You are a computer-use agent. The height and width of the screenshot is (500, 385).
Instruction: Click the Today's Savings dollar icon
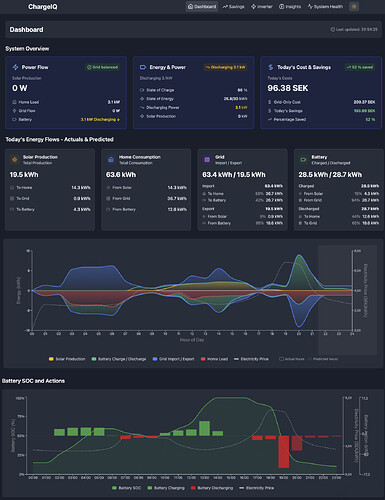[x=270, y=111]
